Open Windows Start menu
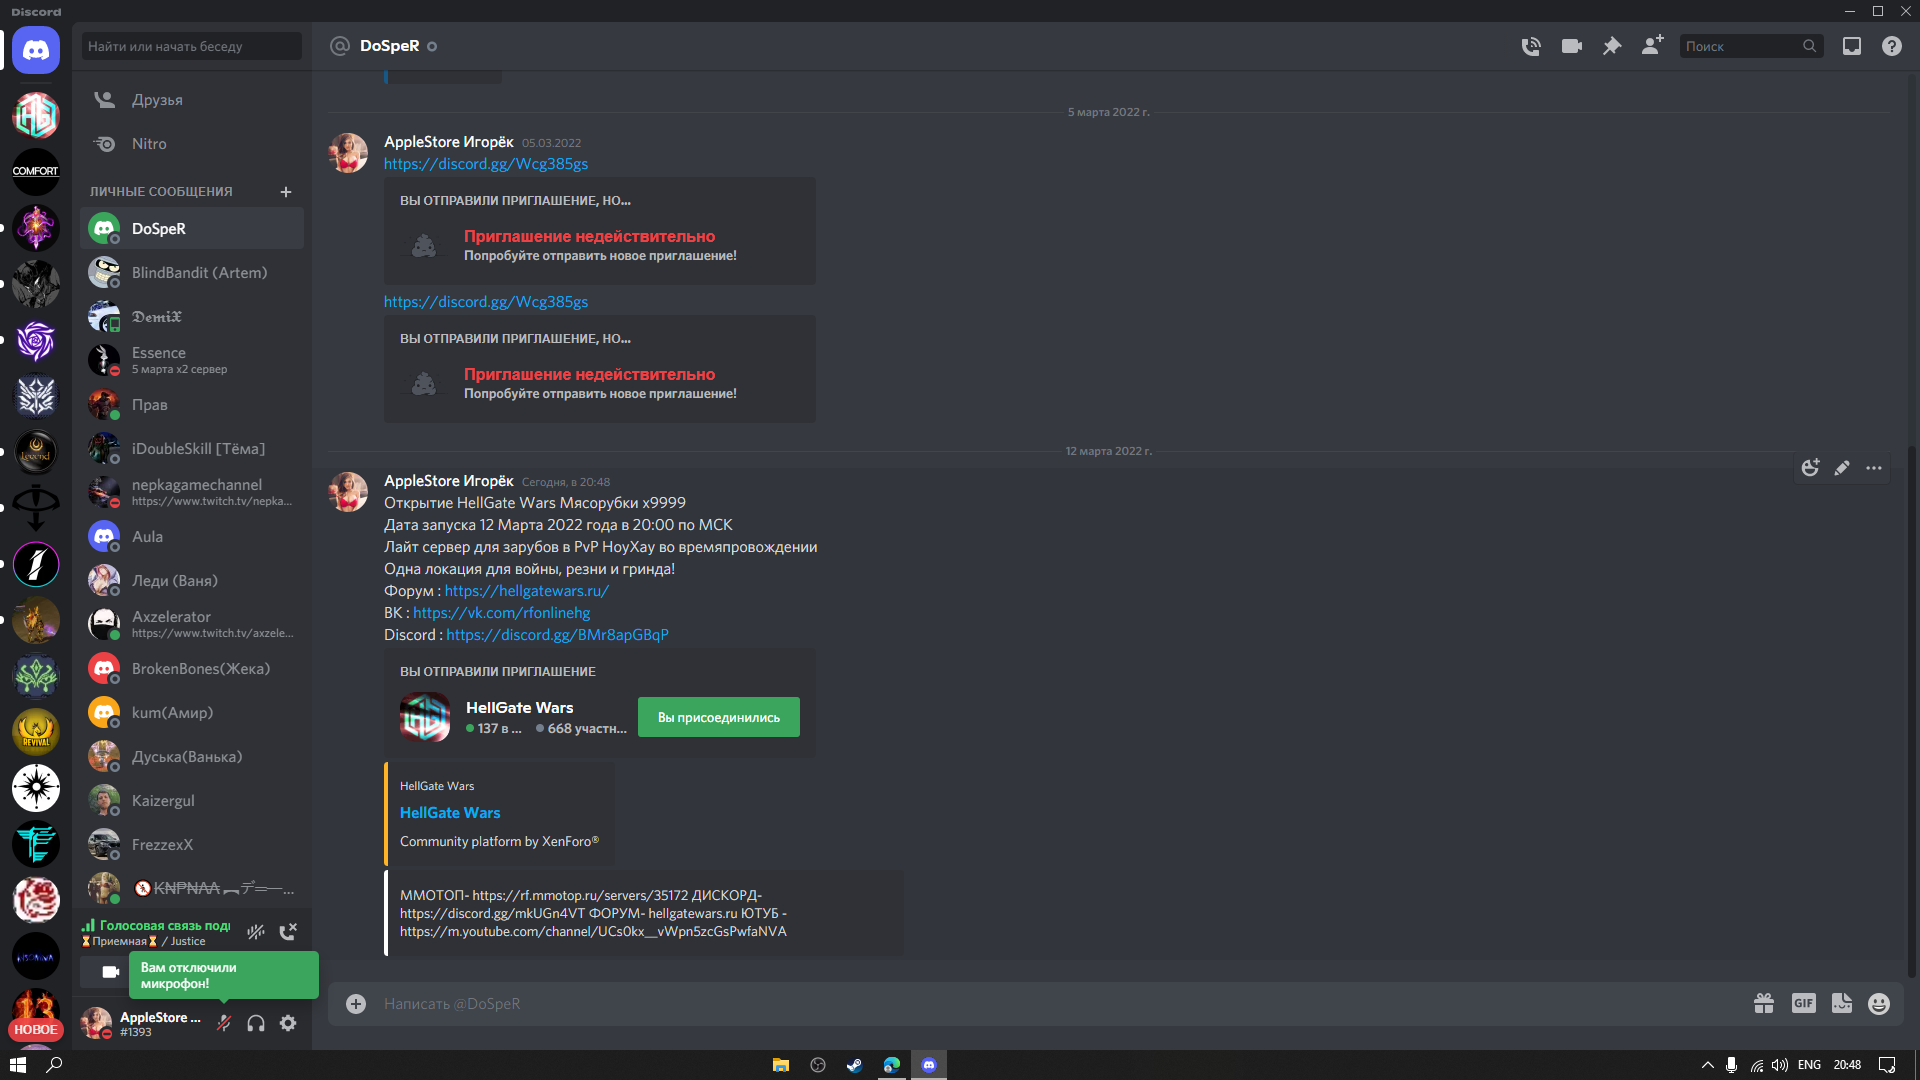Image resolution: width=1920 pixels, height=1080 pixels. coord(17,1065)
